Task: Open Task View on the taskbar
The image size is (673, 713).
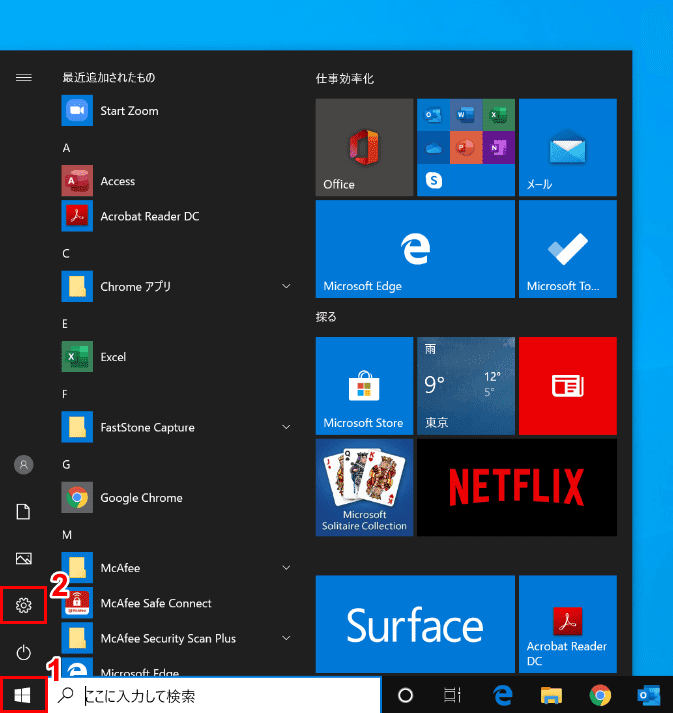Action: (452, 695)
